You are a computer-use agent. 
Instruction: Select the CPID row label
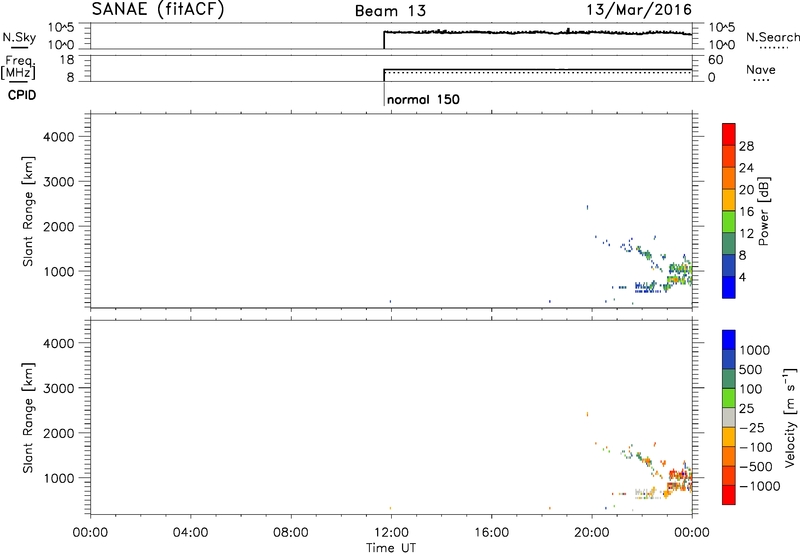click(22, 95)
